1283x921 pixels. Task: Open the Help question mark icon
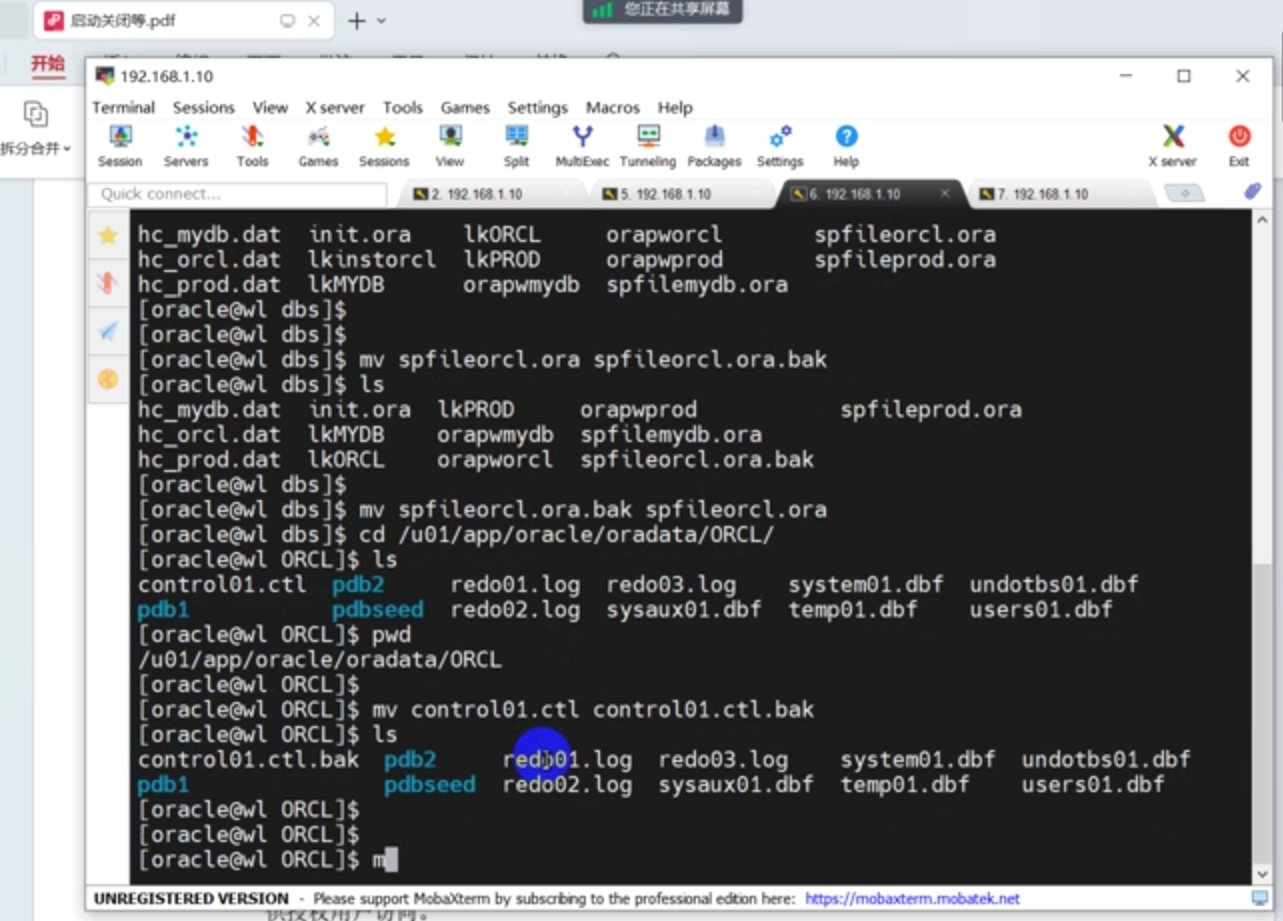[846, 146]
